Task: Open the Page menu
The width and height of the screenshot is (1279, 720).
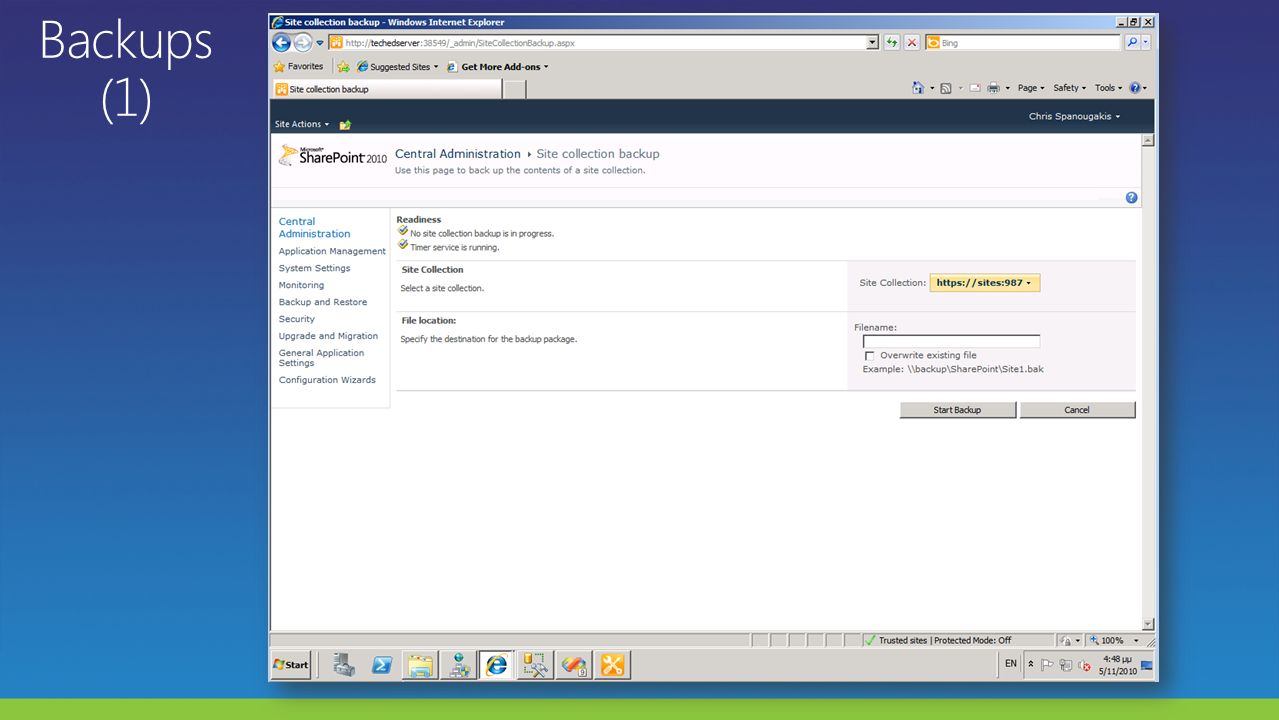Action: tap(1030, 88)
